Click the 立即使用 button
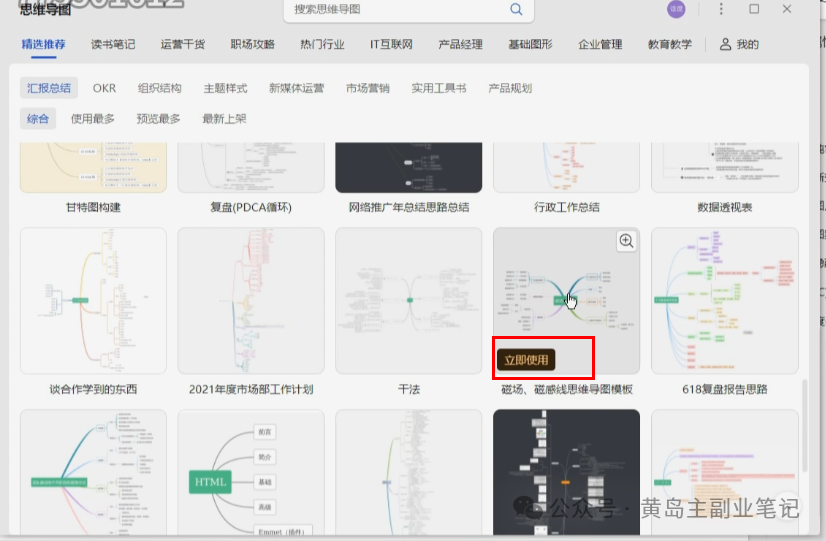This screenshot has width=826, height=541. (527, 360)
